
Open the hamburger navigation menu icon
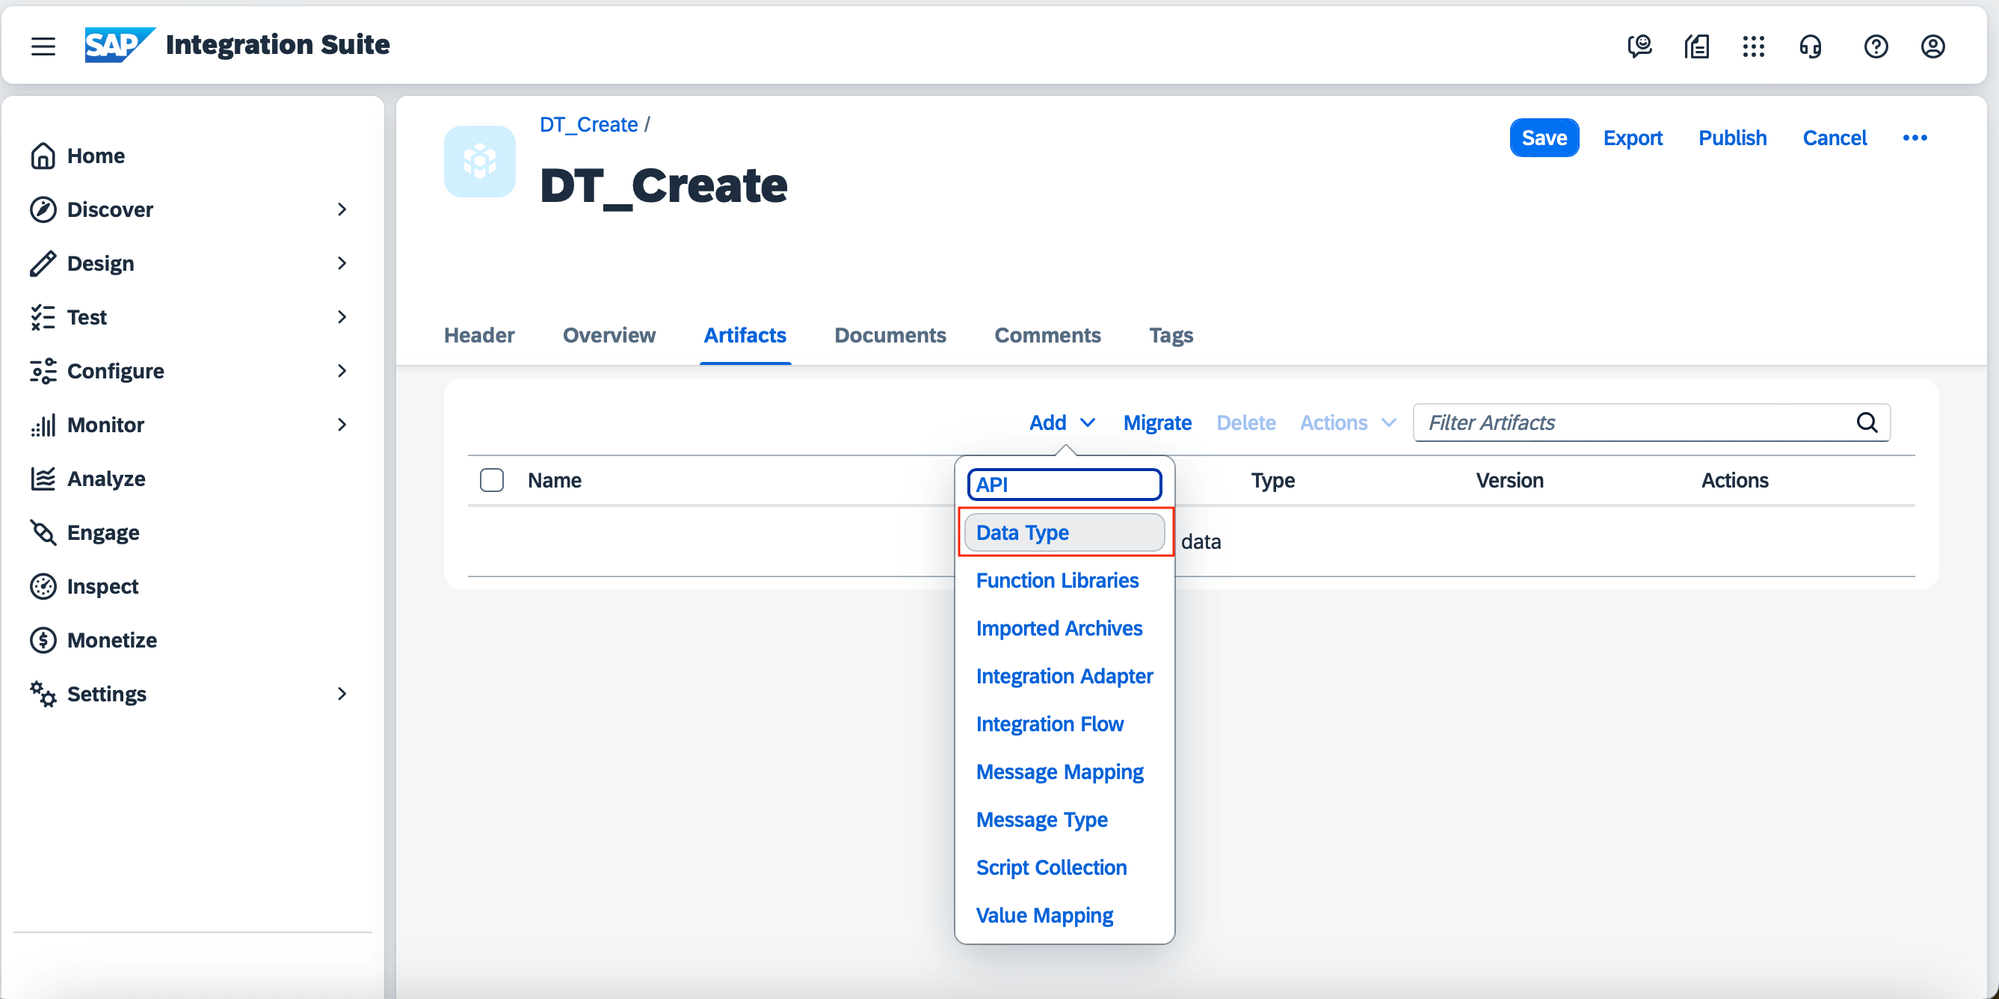43,46
